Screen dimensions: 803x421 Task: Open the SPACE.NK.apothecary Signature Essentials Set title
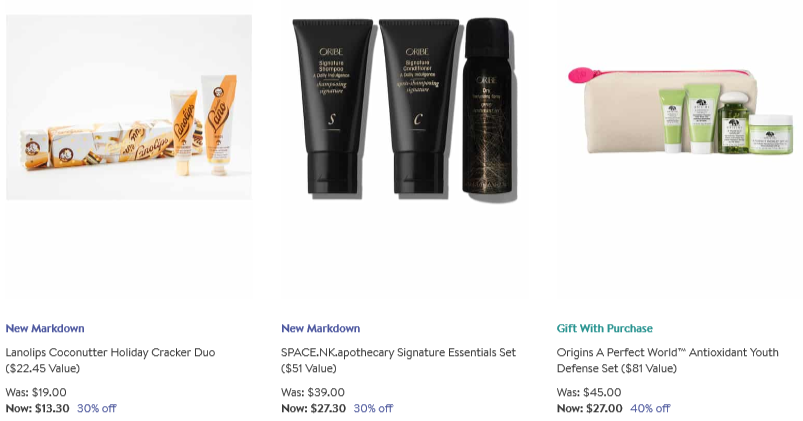point(398,360)
